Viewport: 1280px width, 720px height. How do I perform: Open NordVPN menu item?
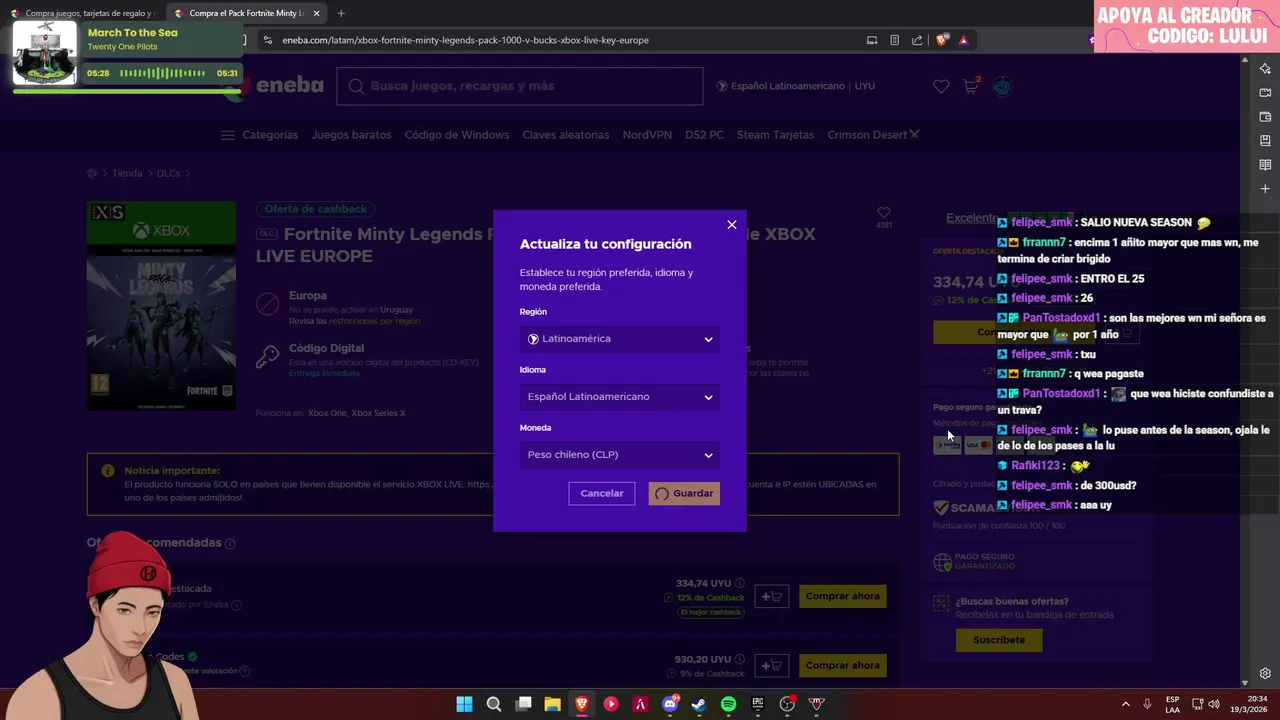tap(647, 135)
